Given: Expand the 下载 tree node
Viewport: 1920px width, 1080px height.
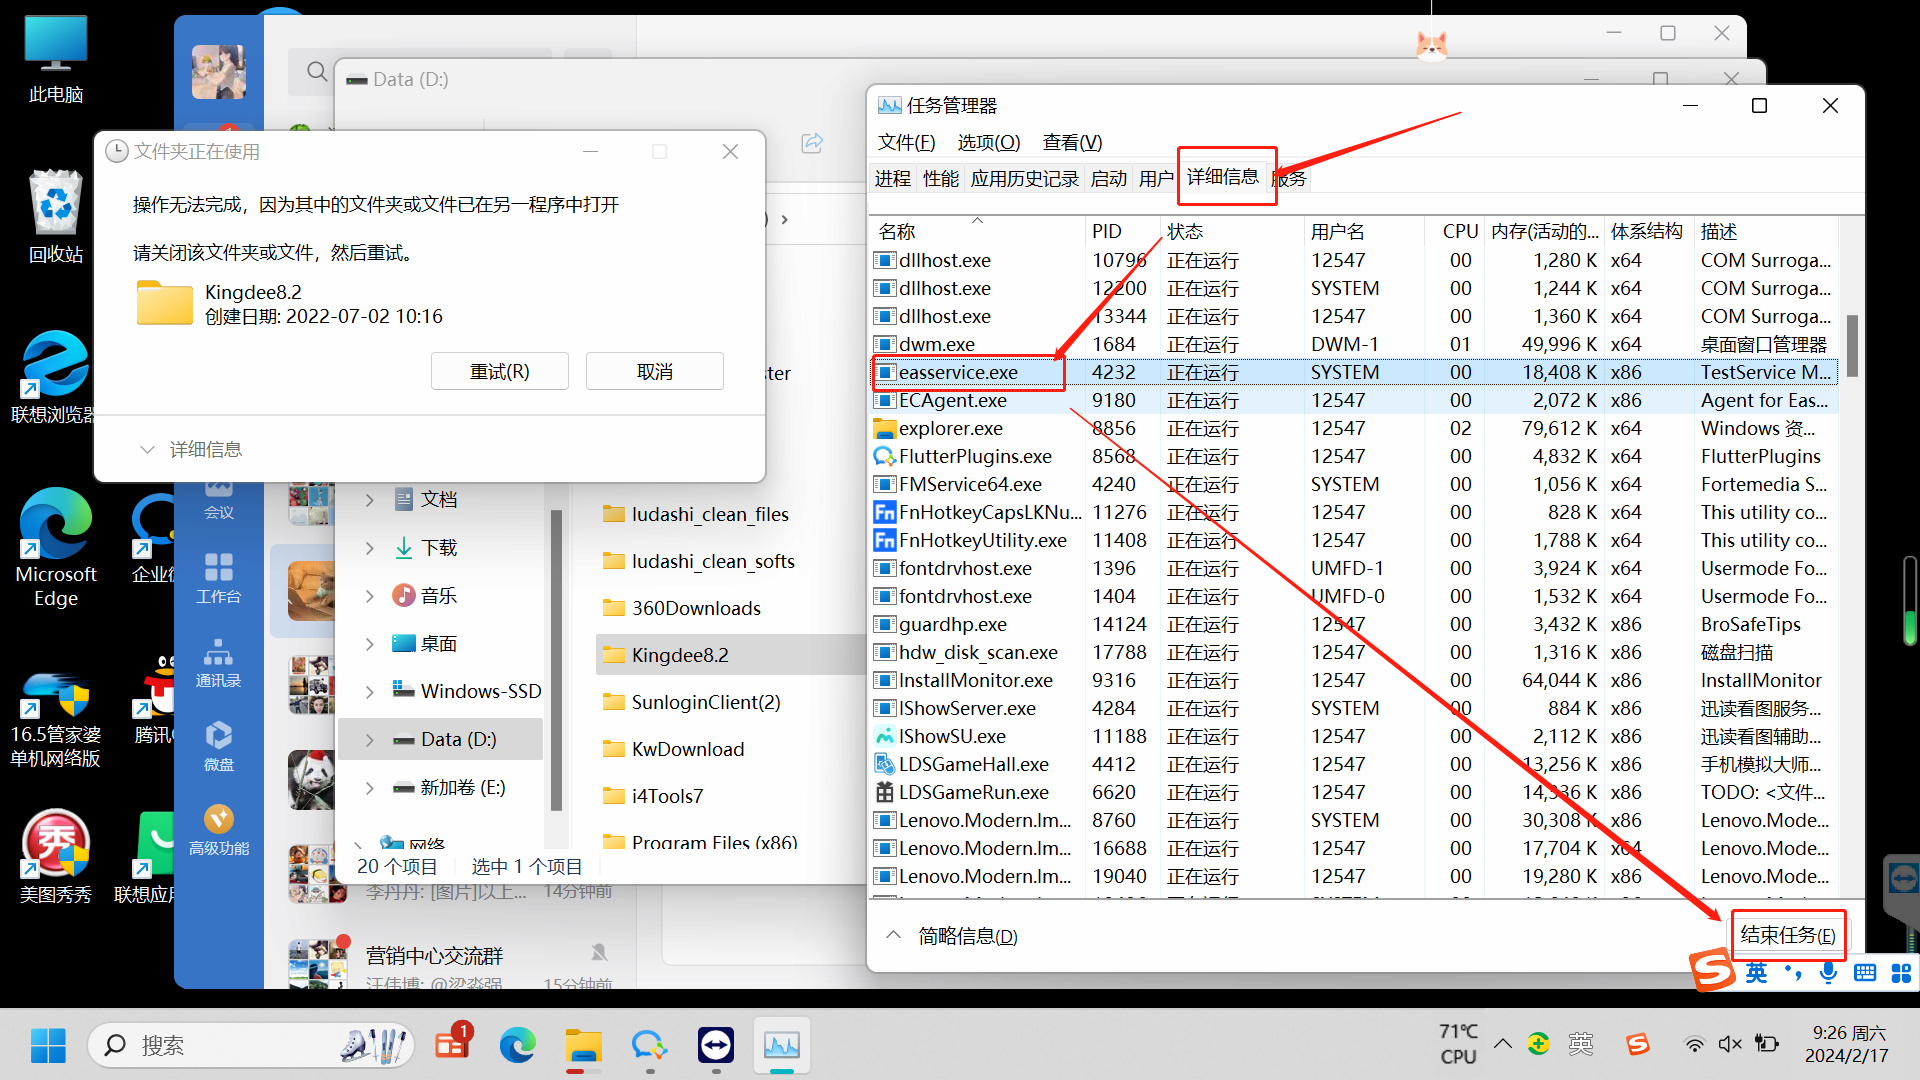Looking at the screenshot, I should point(370,548).
